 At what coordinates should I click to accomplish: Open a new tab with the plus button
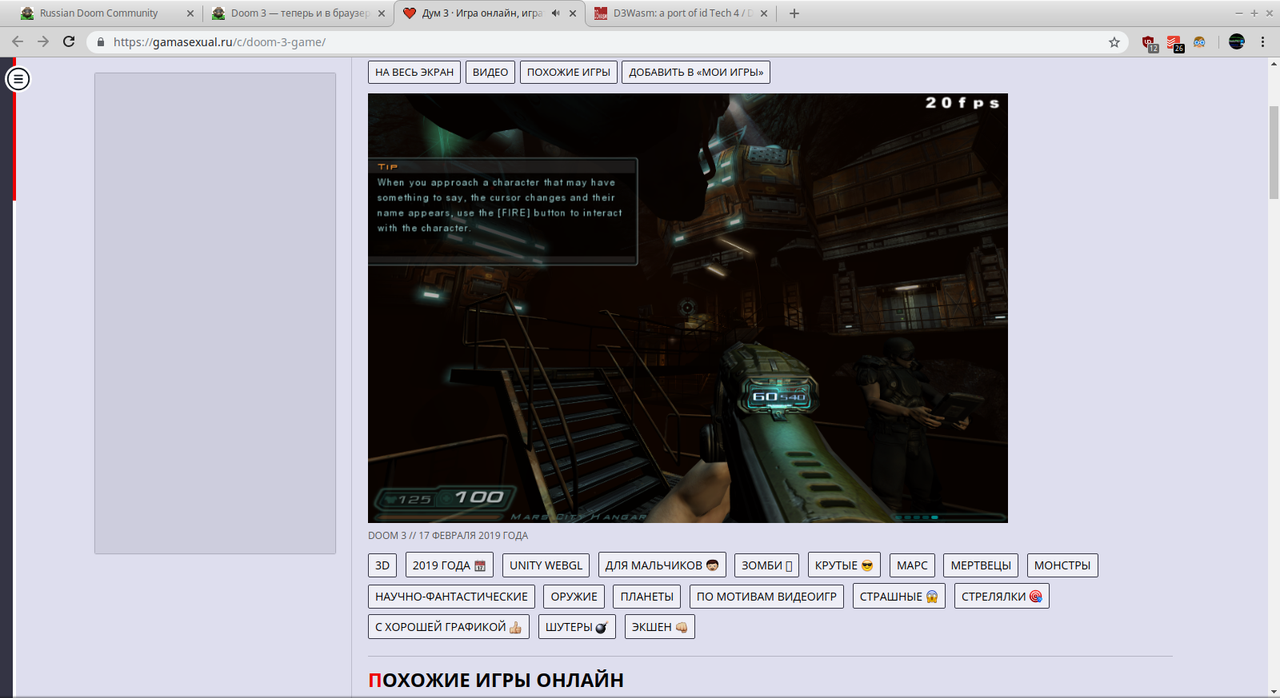tap(794, 14)
